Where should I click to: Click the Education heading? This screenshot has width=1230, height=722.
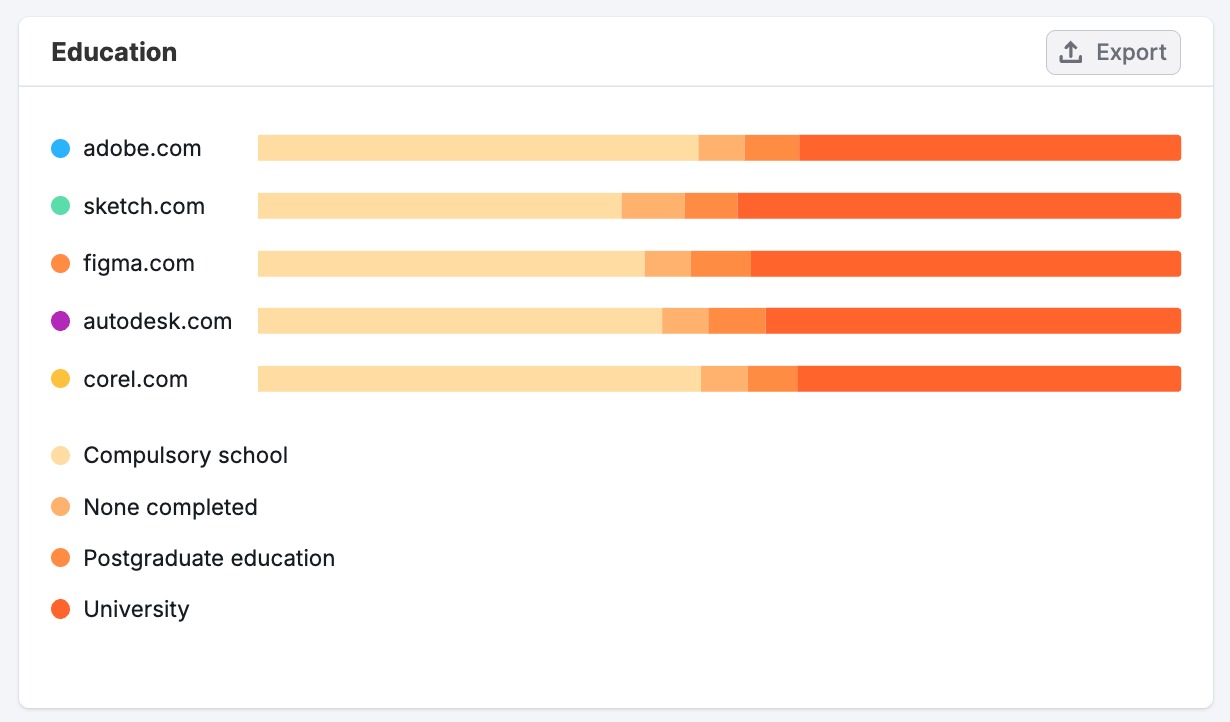point(113,51)
